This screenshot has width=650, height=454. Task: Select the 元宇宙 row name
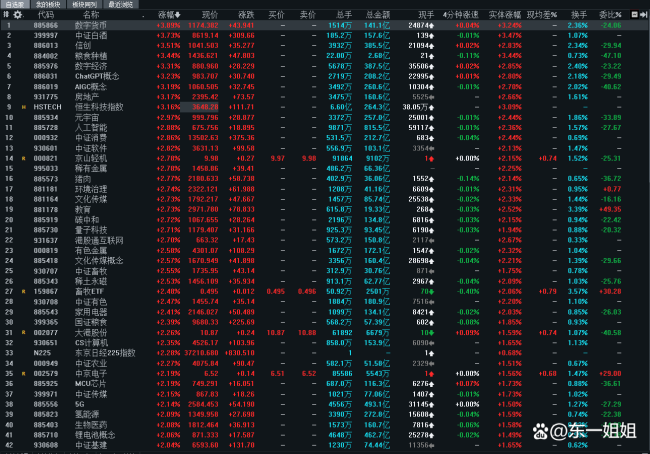coord(87,117)
